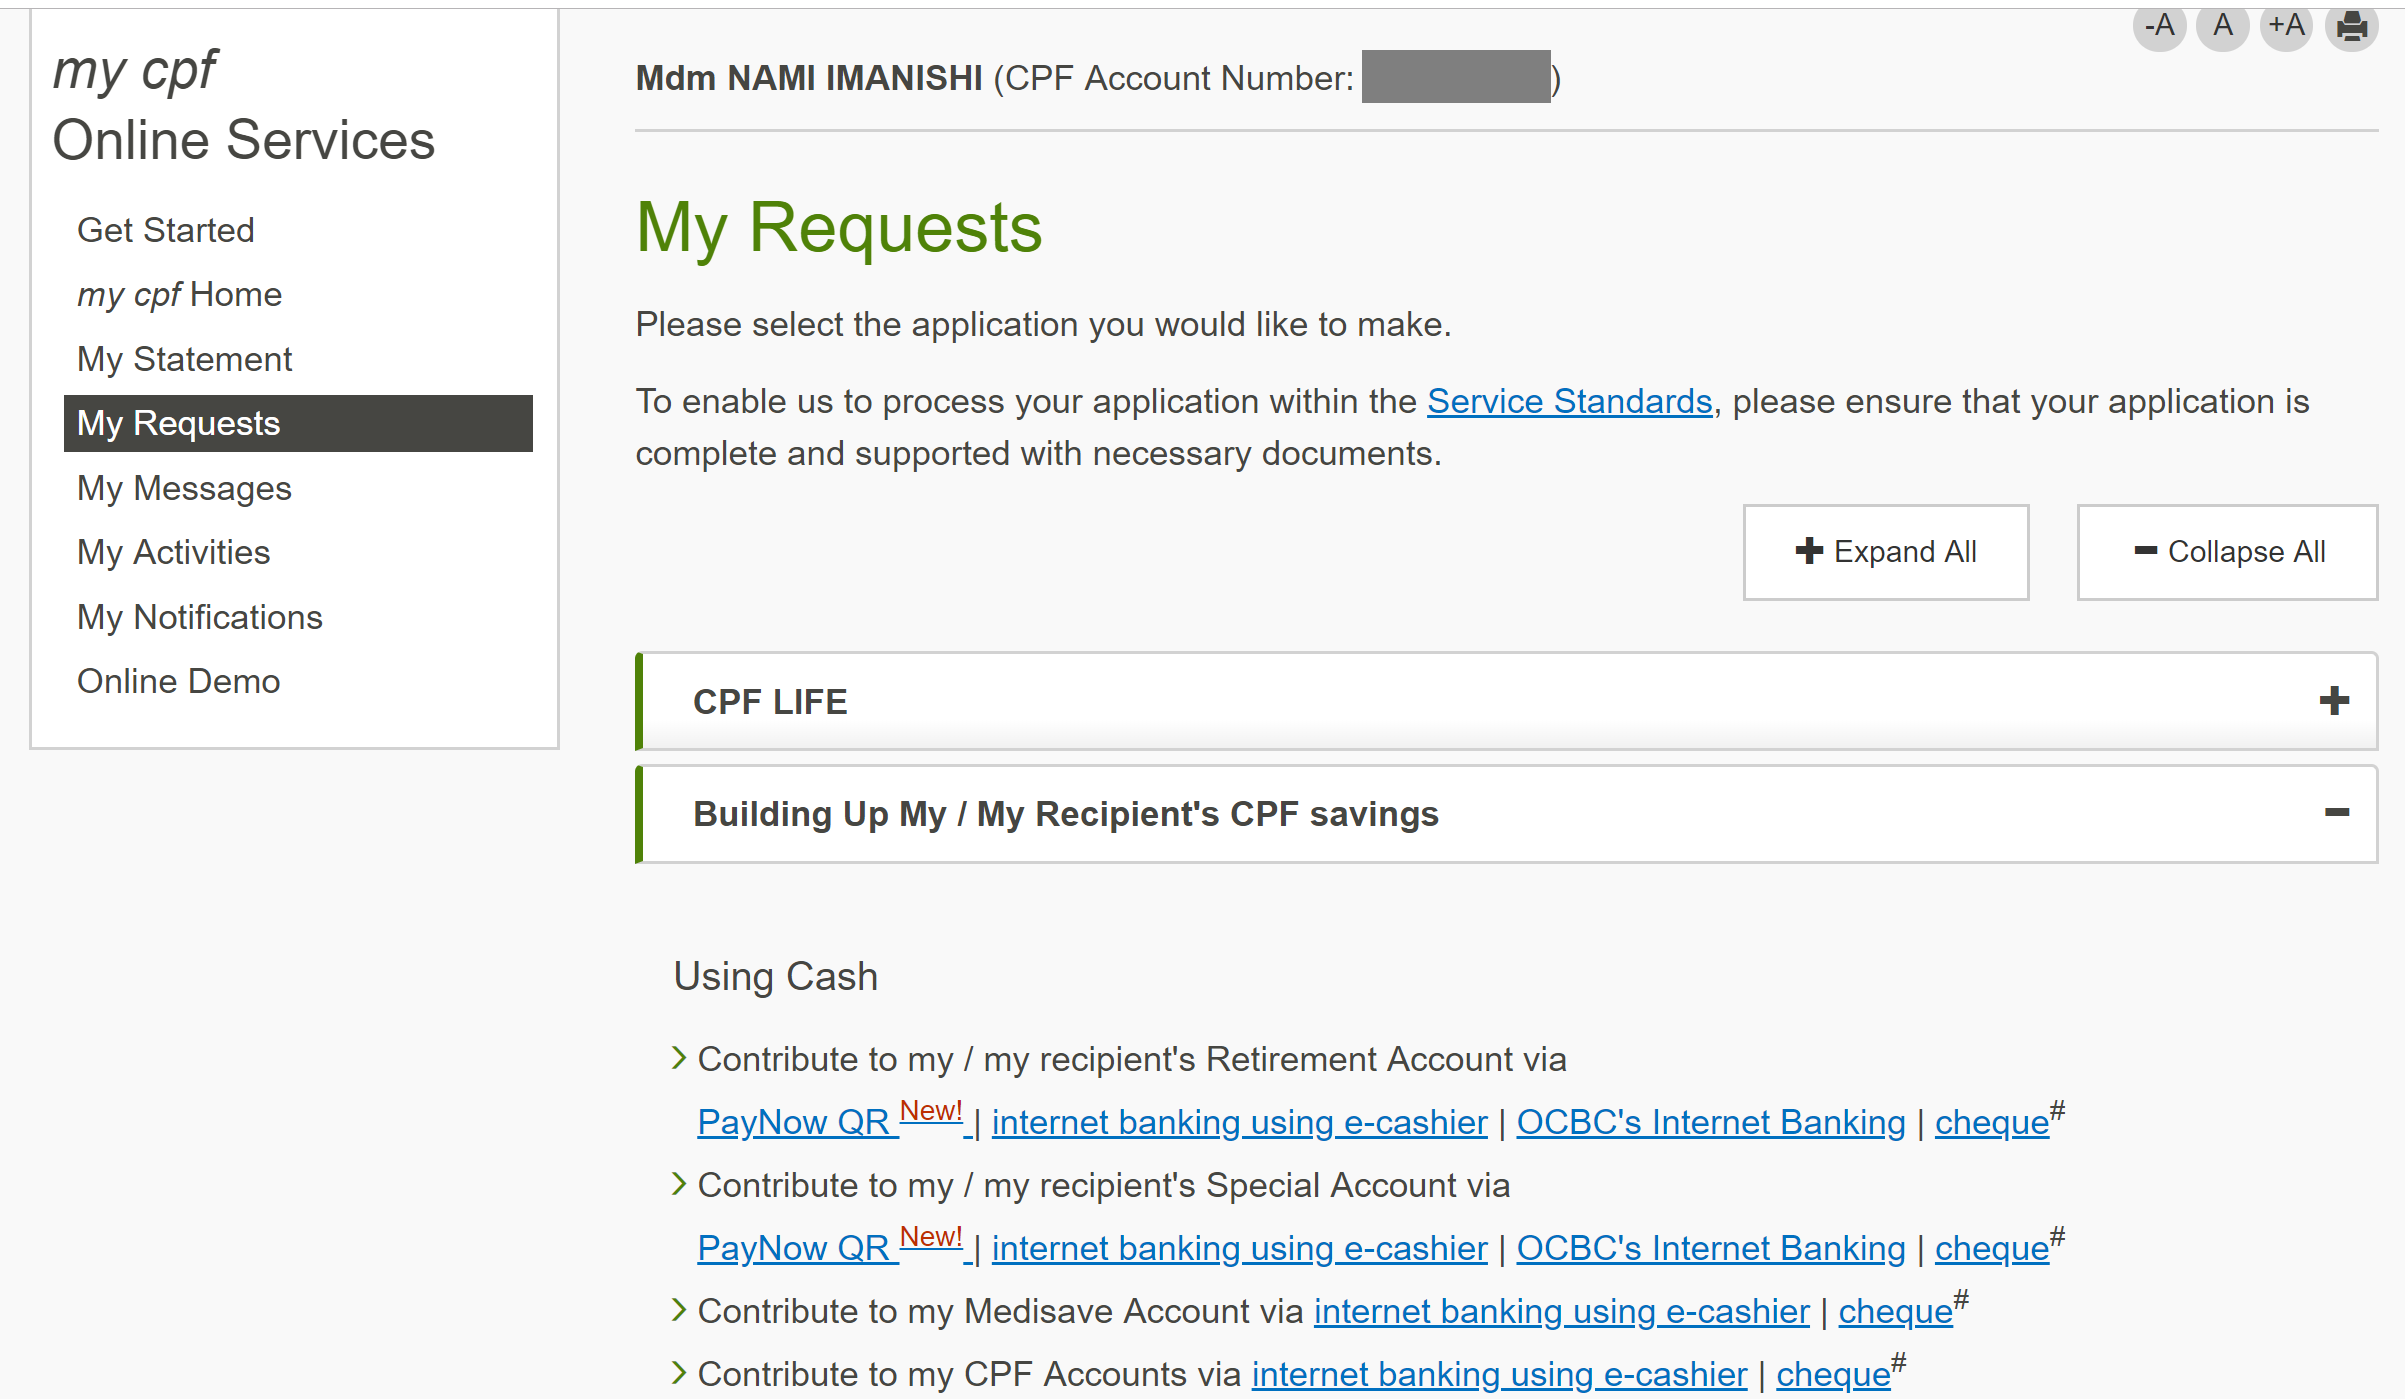
Task: Expand the CPF LIFE section plus icon
Action: 2334,701
